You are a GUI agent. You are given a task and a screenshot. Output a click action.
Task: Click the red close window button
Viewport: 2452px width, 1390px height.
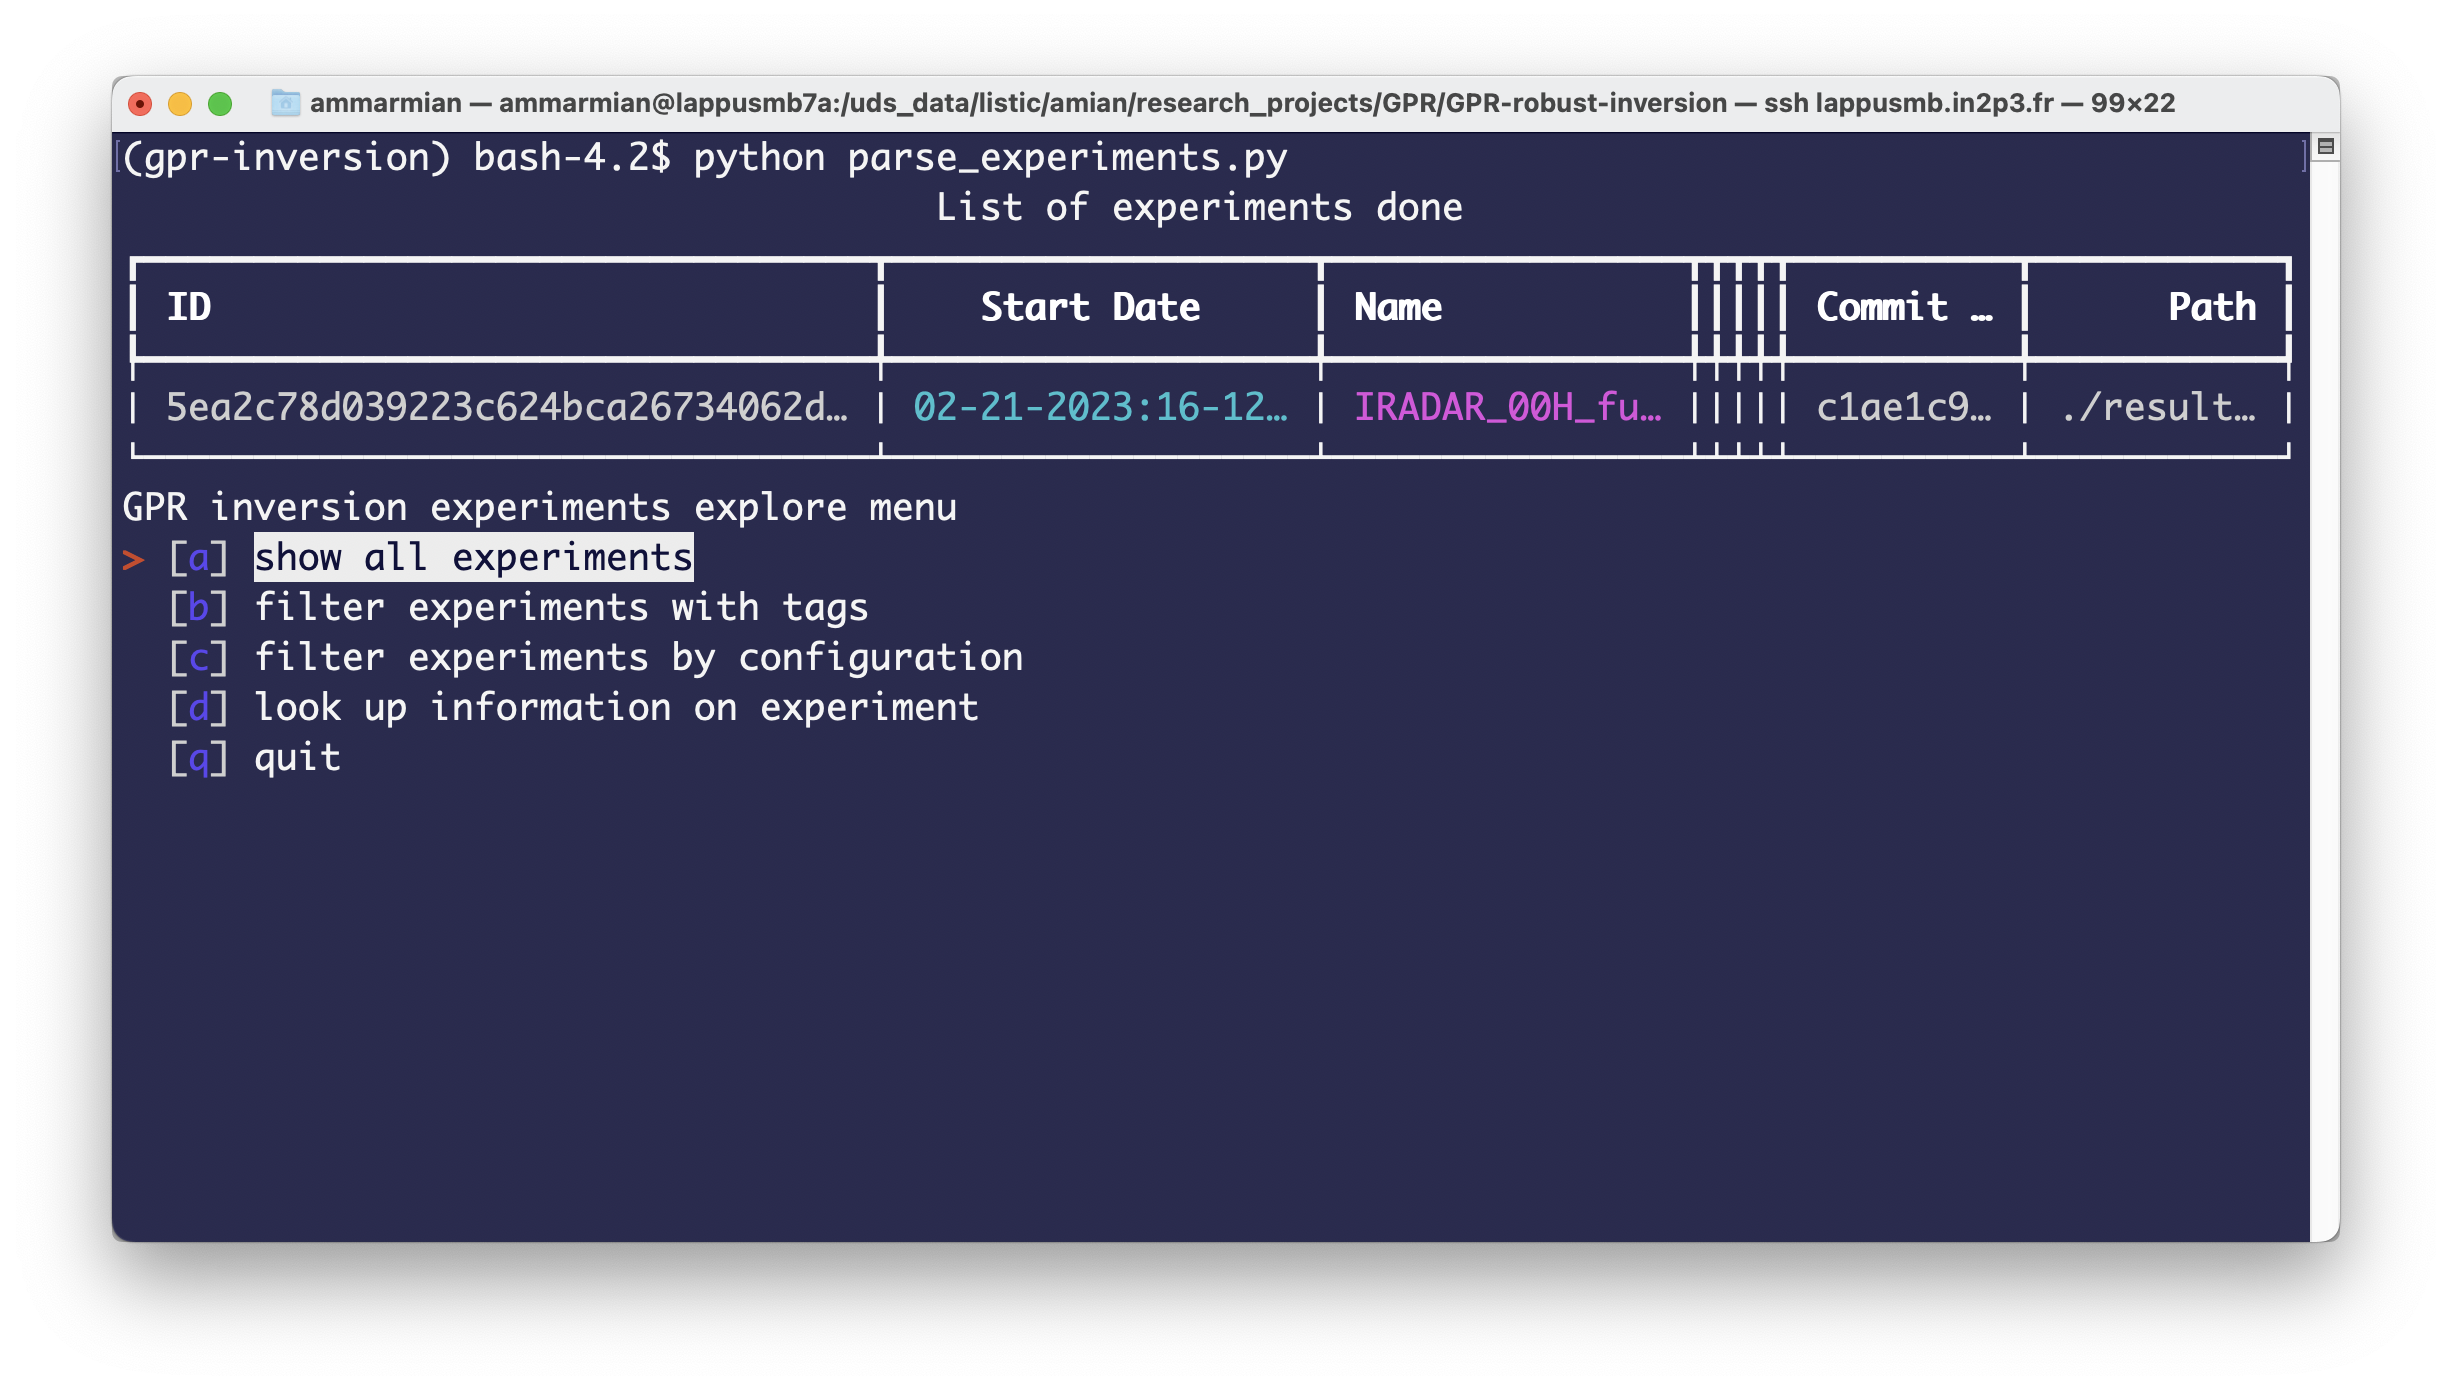140,104
